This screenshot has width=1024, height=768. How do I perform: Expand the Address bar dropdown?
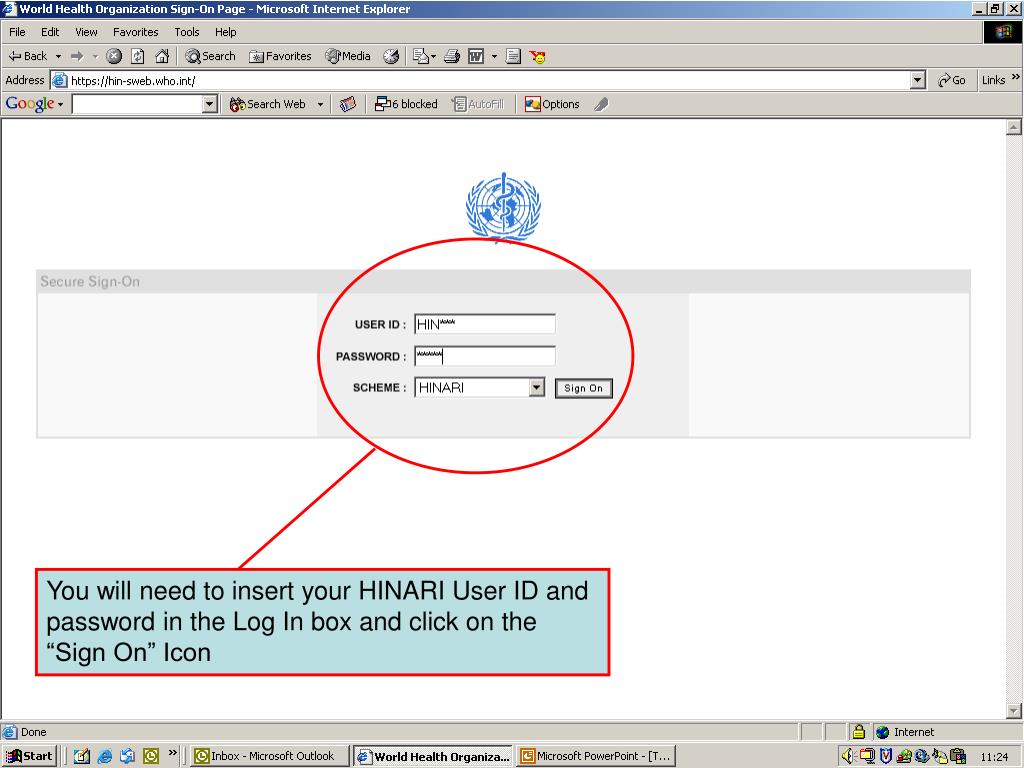coord(918,80)
